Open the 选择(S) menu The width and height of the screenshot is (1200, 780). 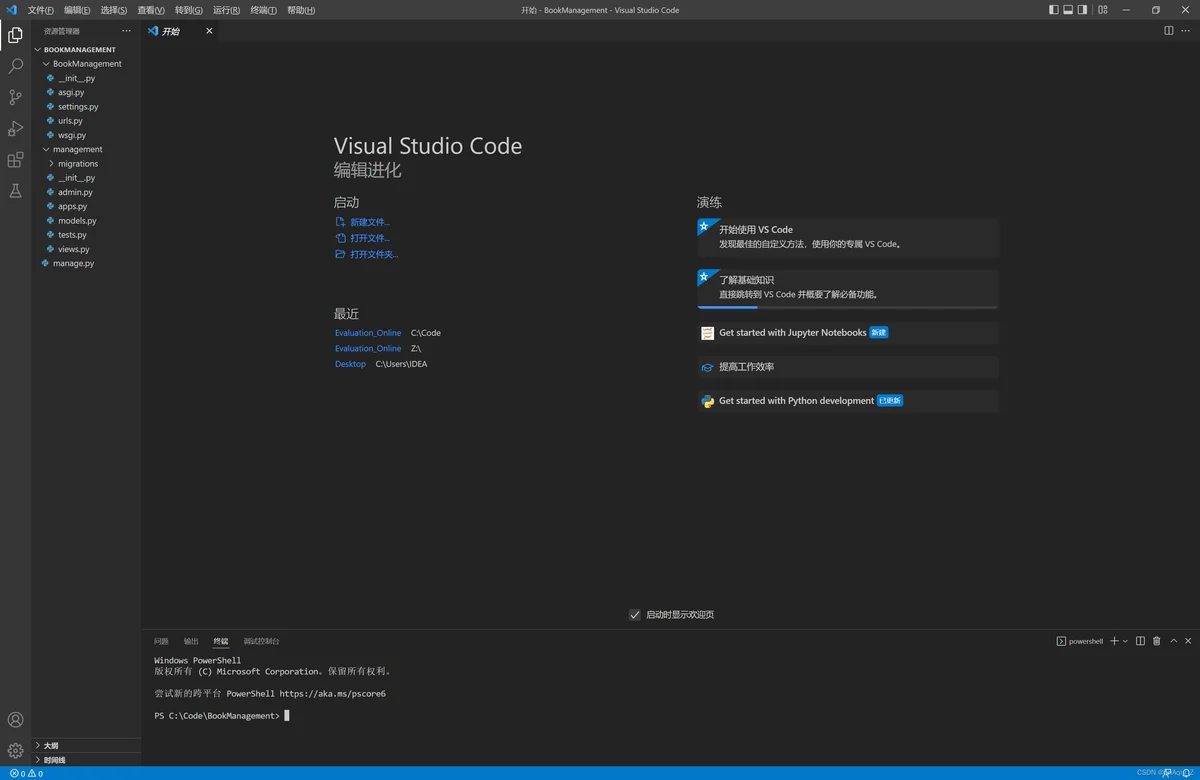click(114, 10)
